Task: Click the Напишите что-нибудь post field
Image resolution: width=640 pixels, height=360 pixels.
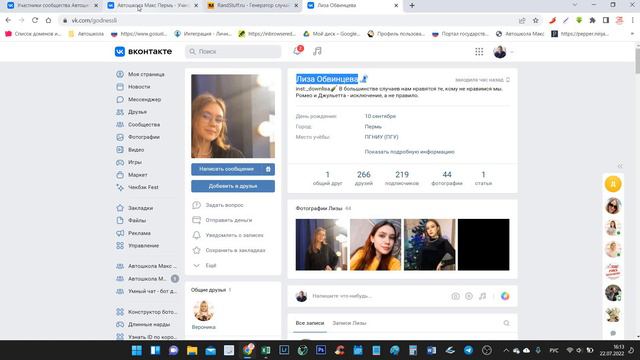Action: (x=378, y=296)
